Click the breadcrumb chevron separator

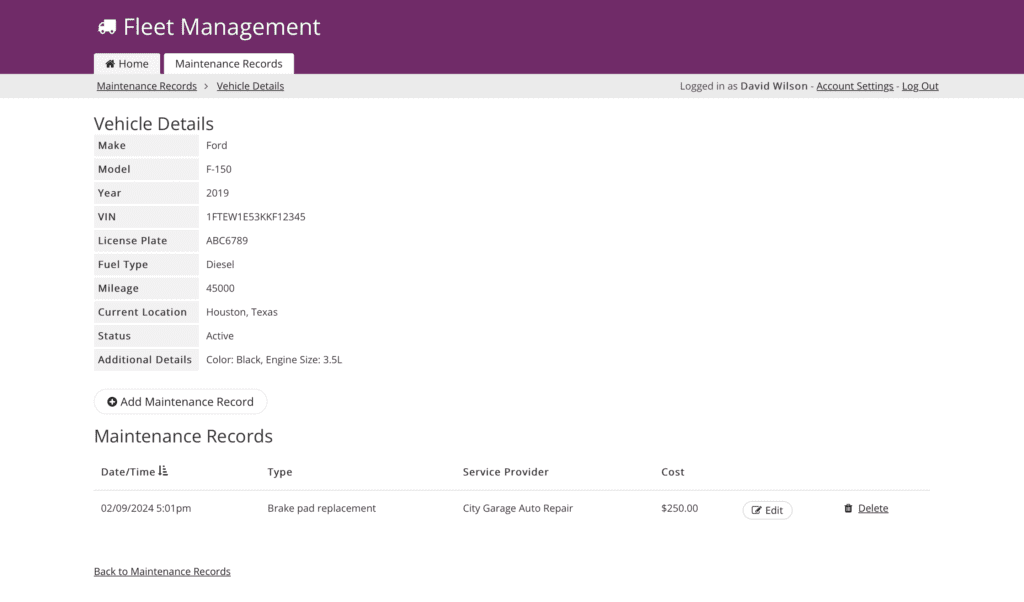[206, 86]
